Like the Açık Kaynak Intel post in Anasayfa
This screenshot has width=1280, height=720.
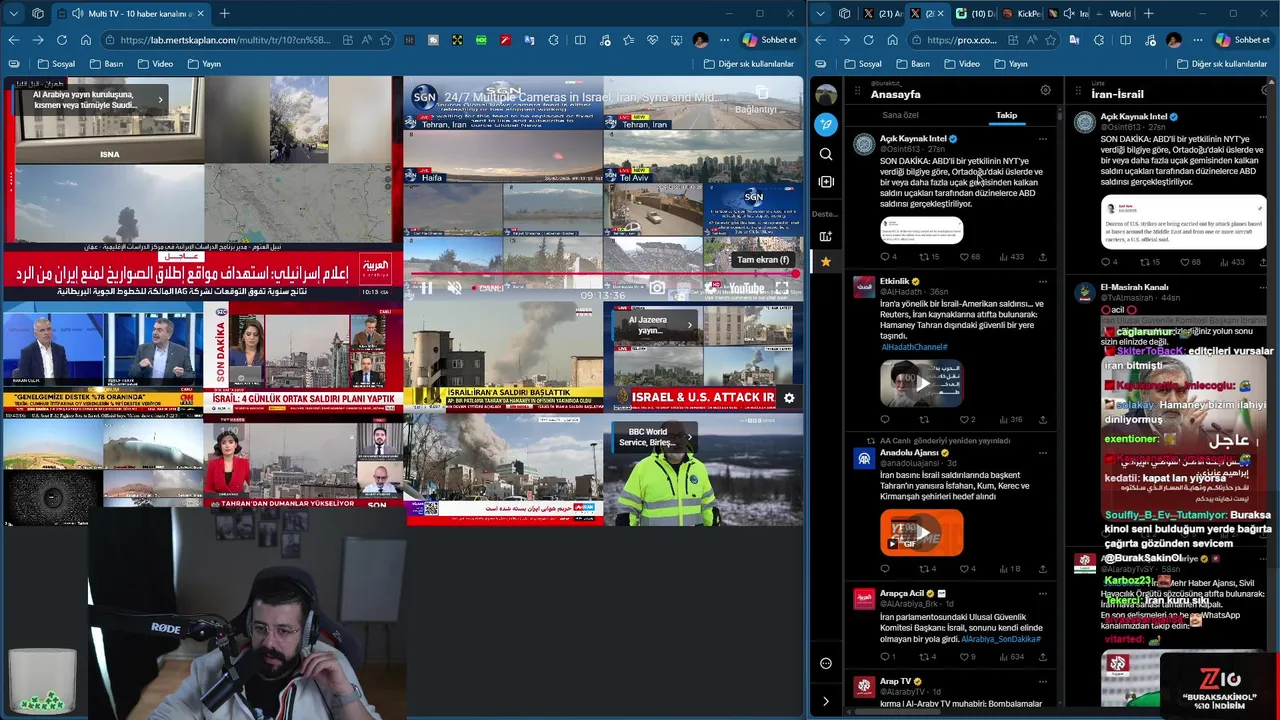(964, 257)
